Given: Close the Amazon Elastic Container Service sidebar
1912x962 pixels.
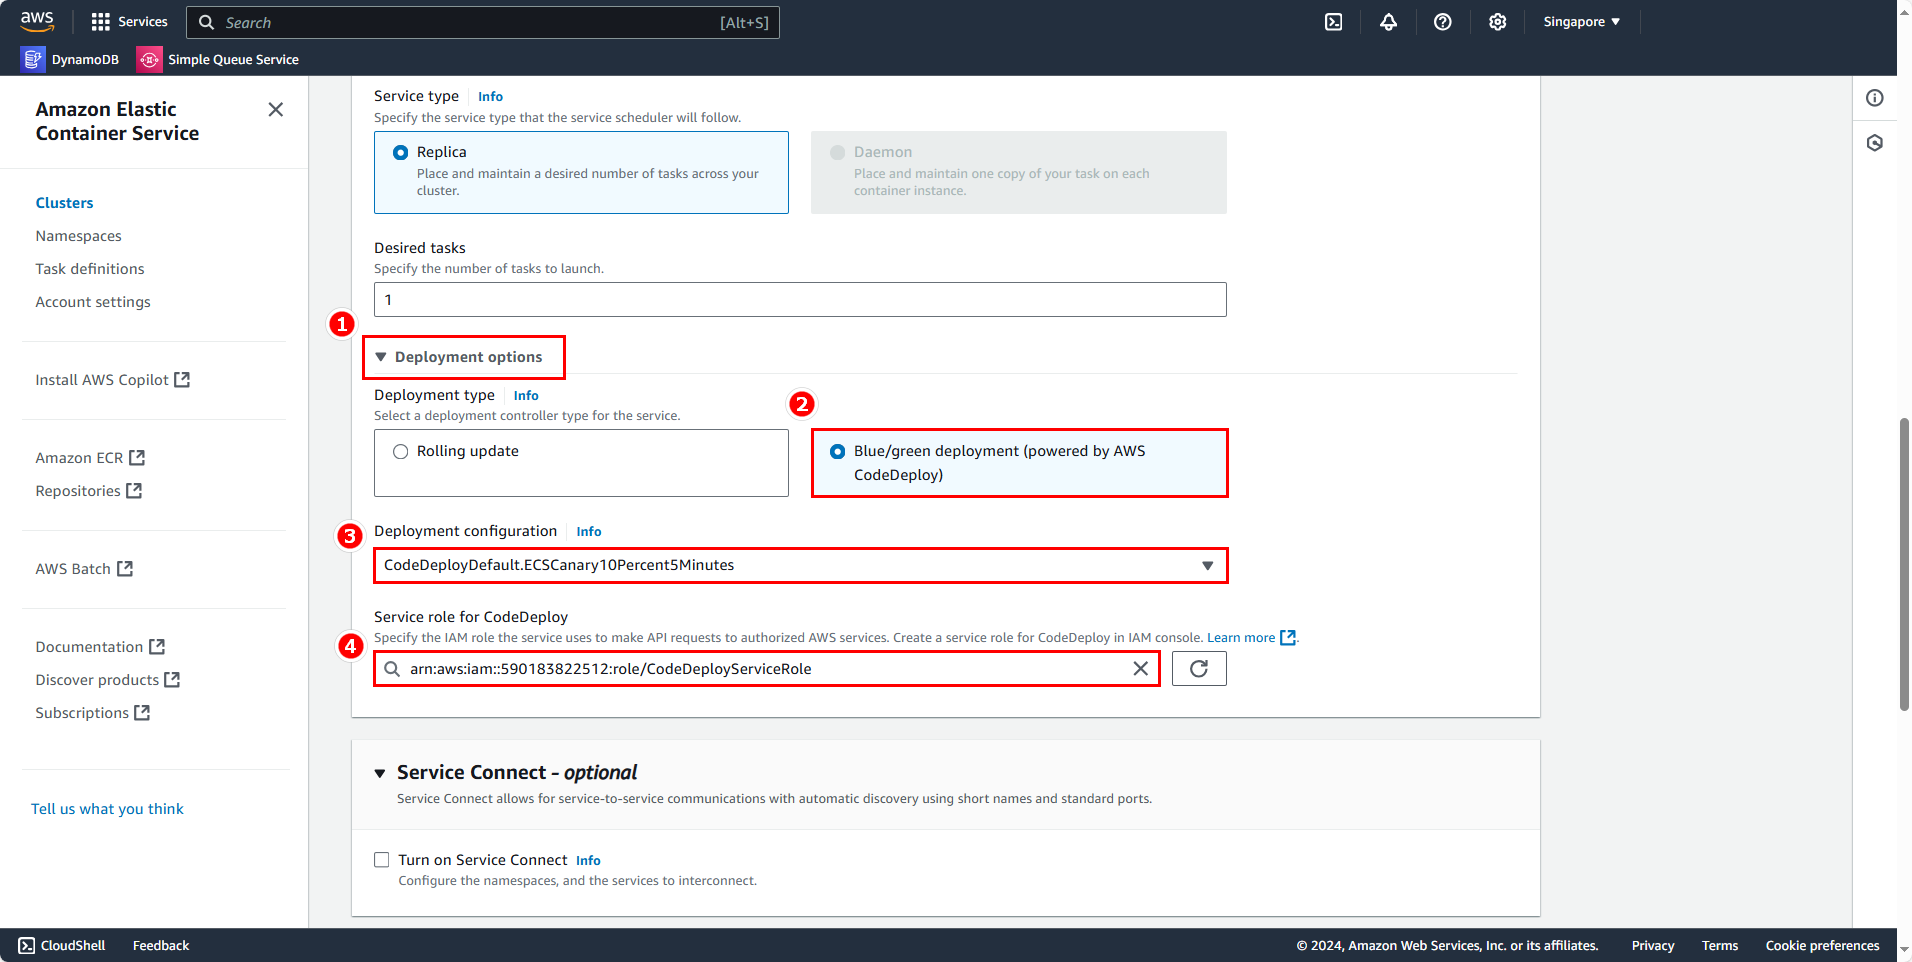Looking at the screenshot, I should [276, 109].
